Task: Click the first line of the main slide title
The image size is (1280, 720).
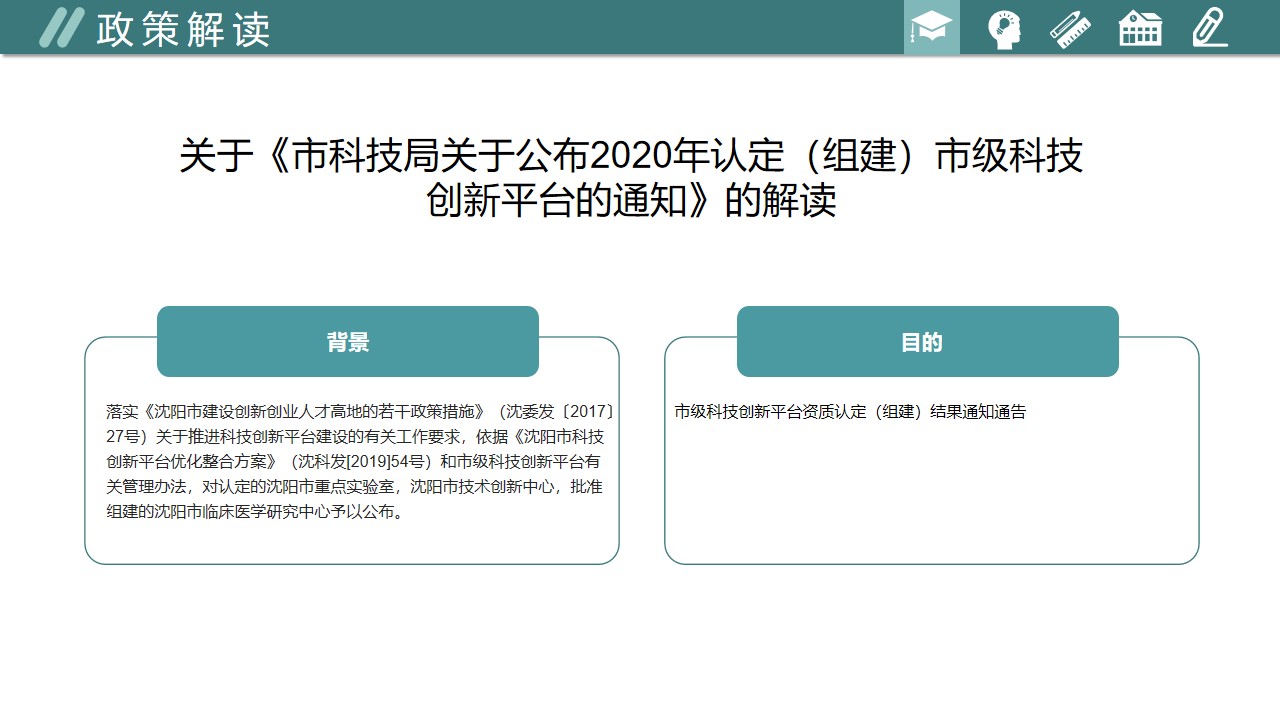Action: (630, 156)
